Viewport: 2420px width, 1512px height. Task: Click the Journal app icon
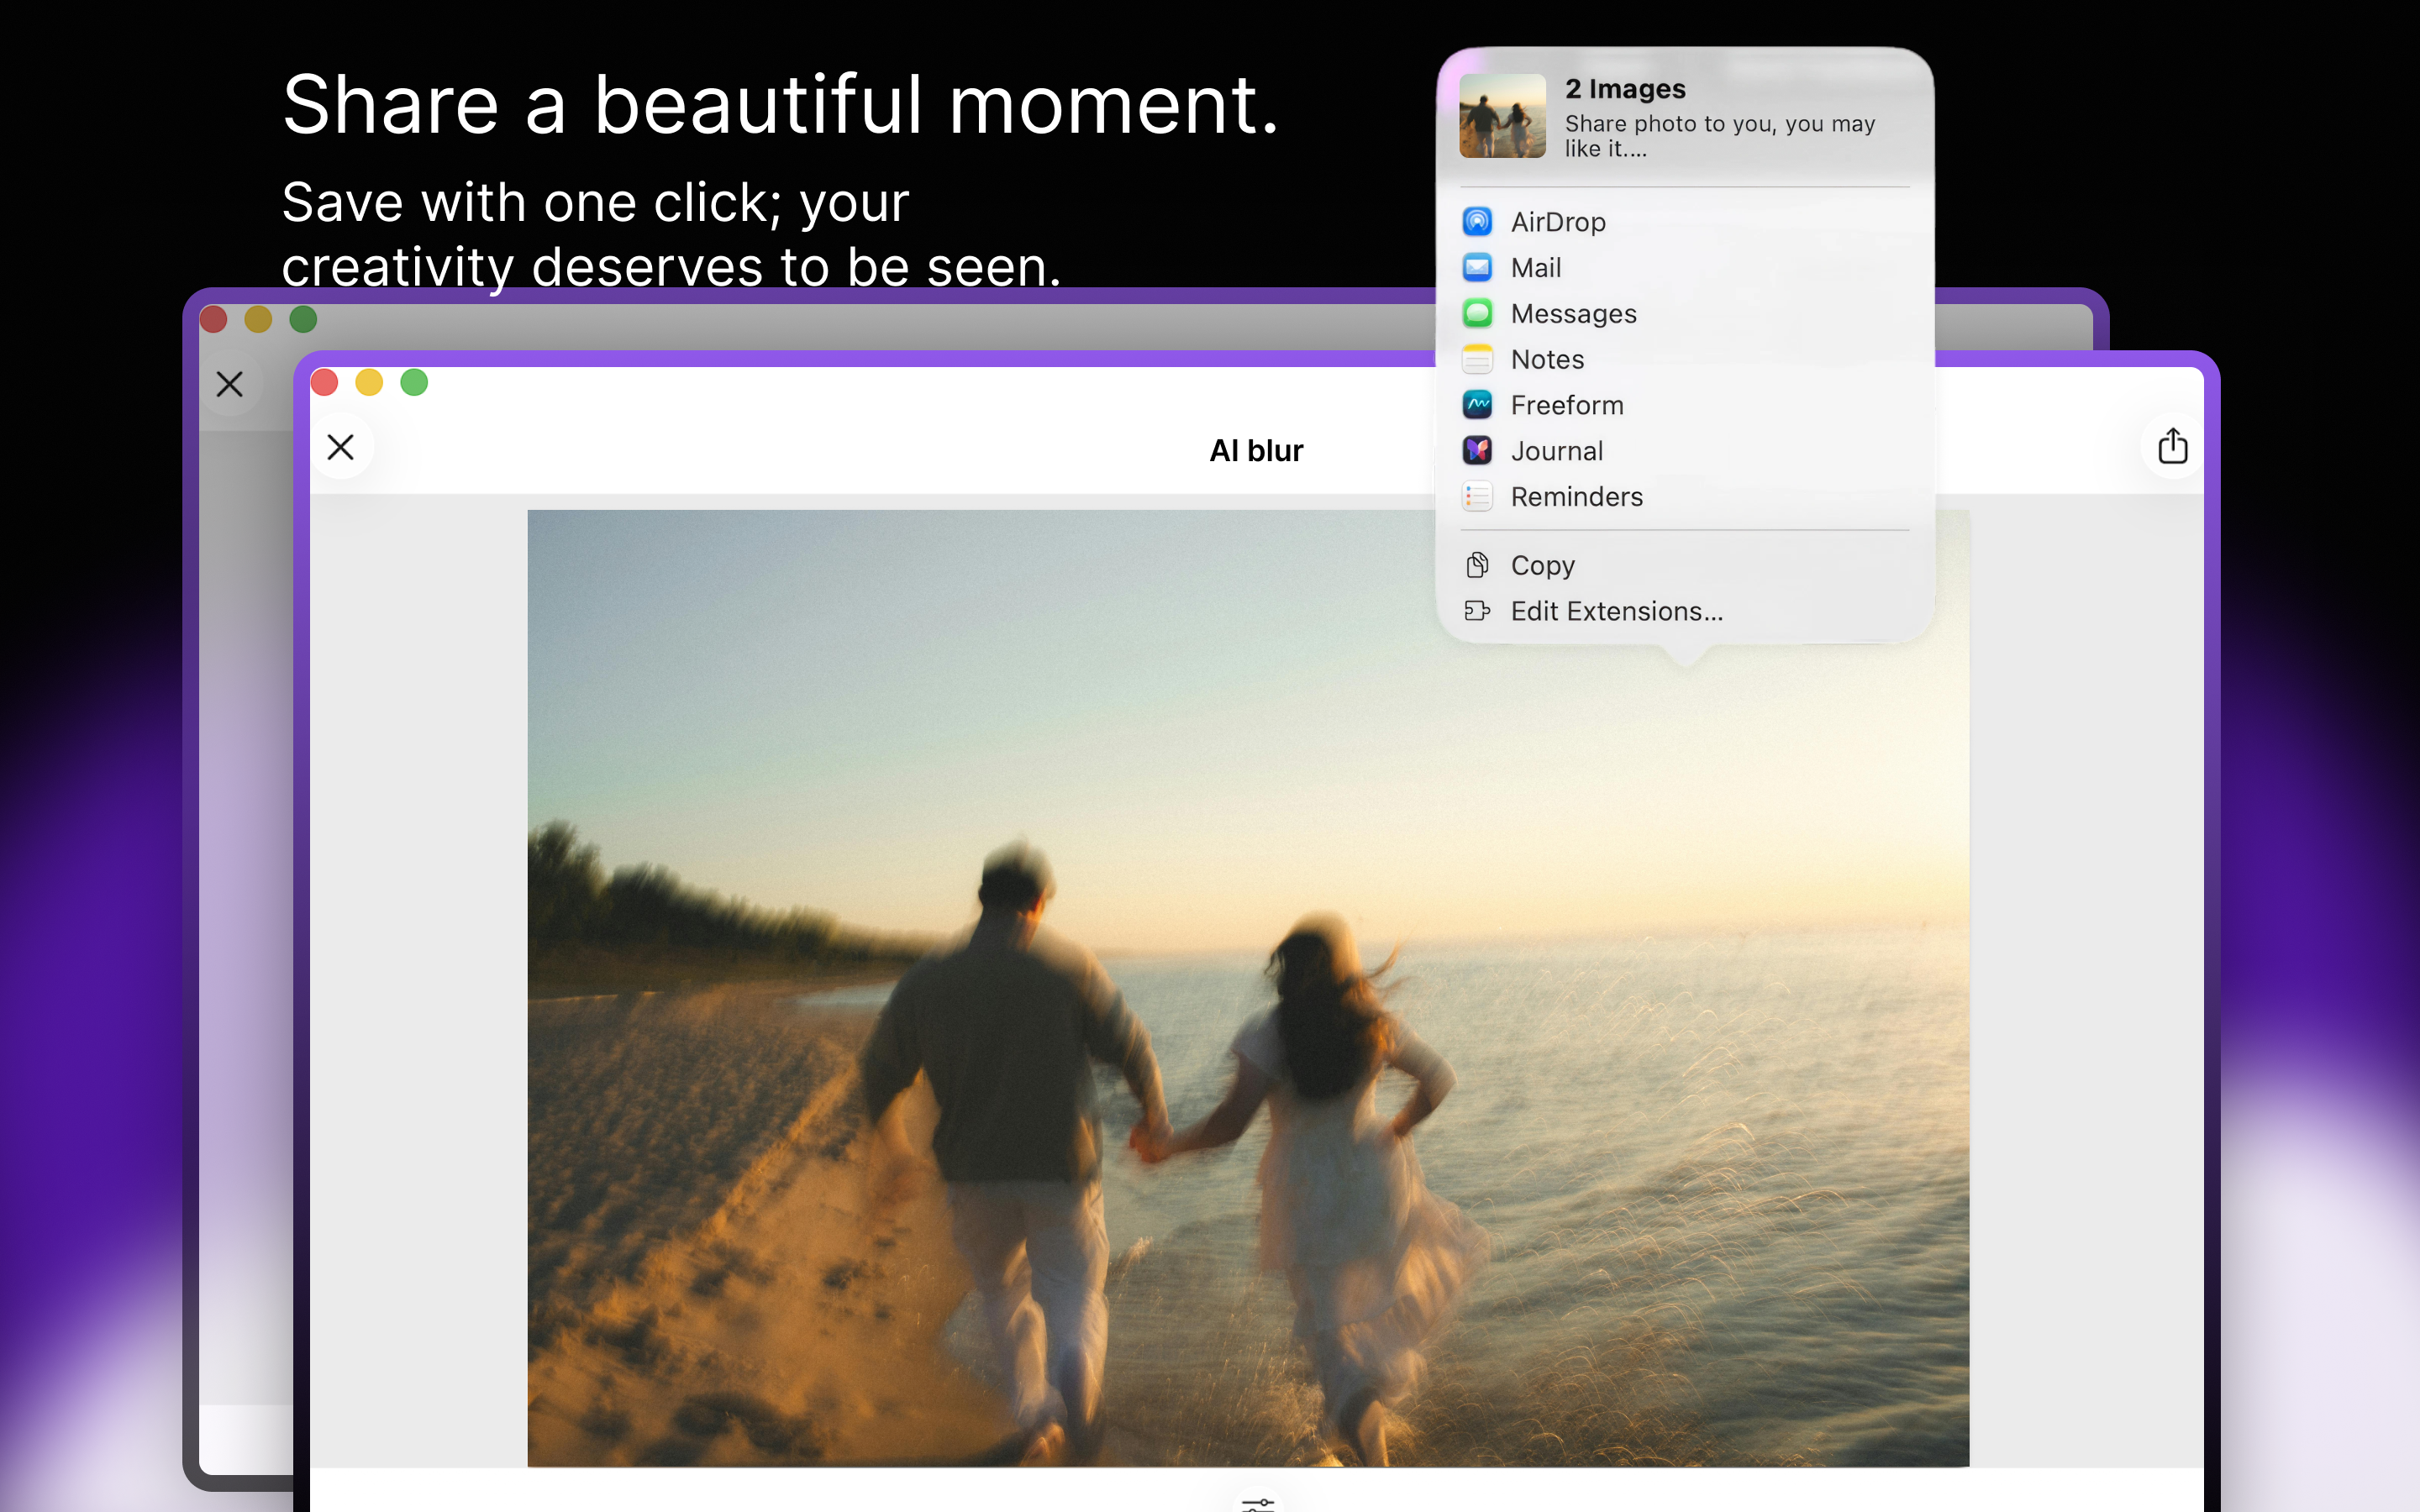1477,451
